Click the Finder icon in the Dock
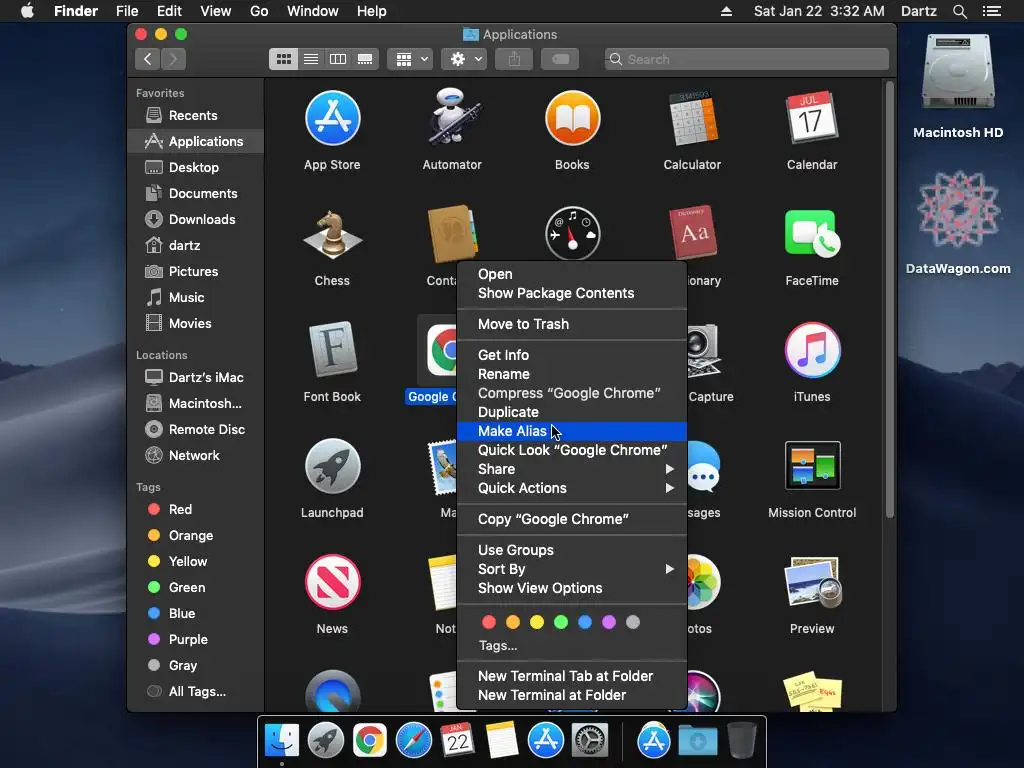 [x=281, y=741]
